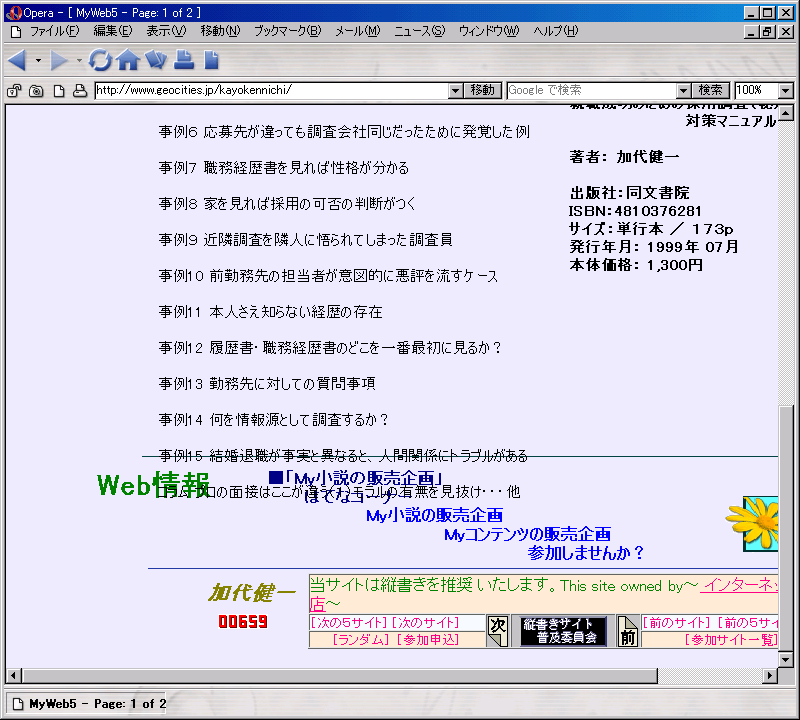
Task: Click the [次の5サイト] webring link
Action: click(349, 623)
